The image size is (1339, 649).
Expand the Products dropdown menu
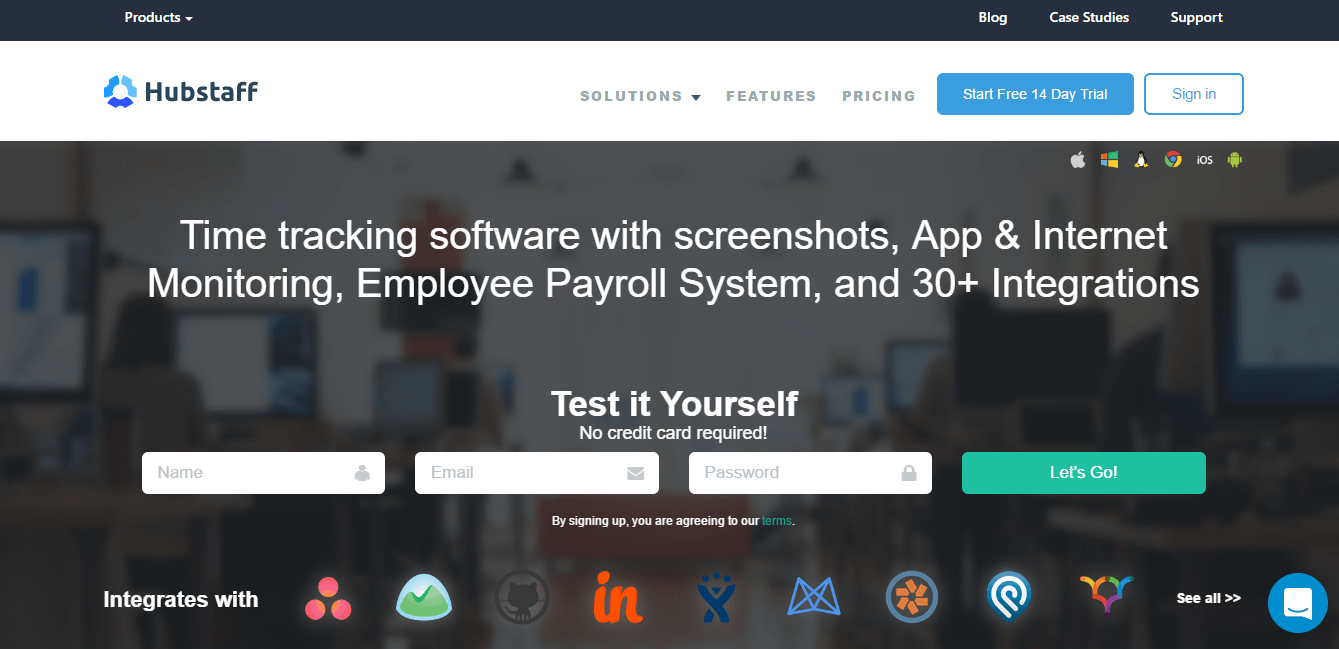[x=159, y=18]
